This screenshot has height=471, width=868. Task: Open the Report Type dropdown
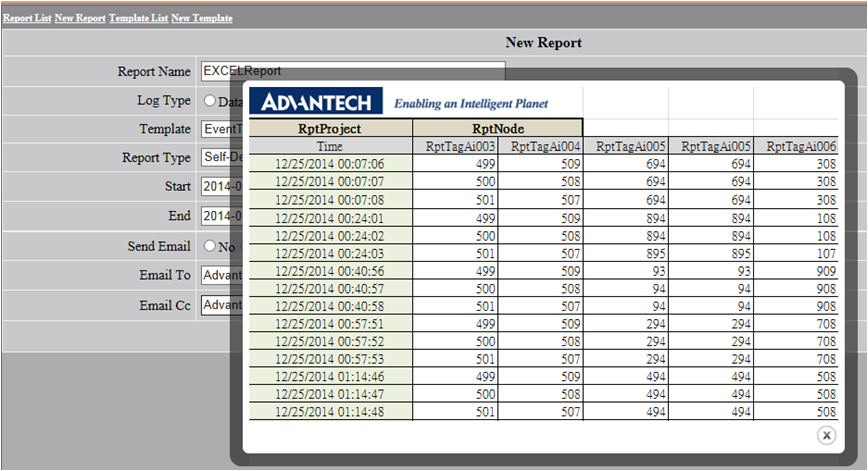tap(222, 157)
